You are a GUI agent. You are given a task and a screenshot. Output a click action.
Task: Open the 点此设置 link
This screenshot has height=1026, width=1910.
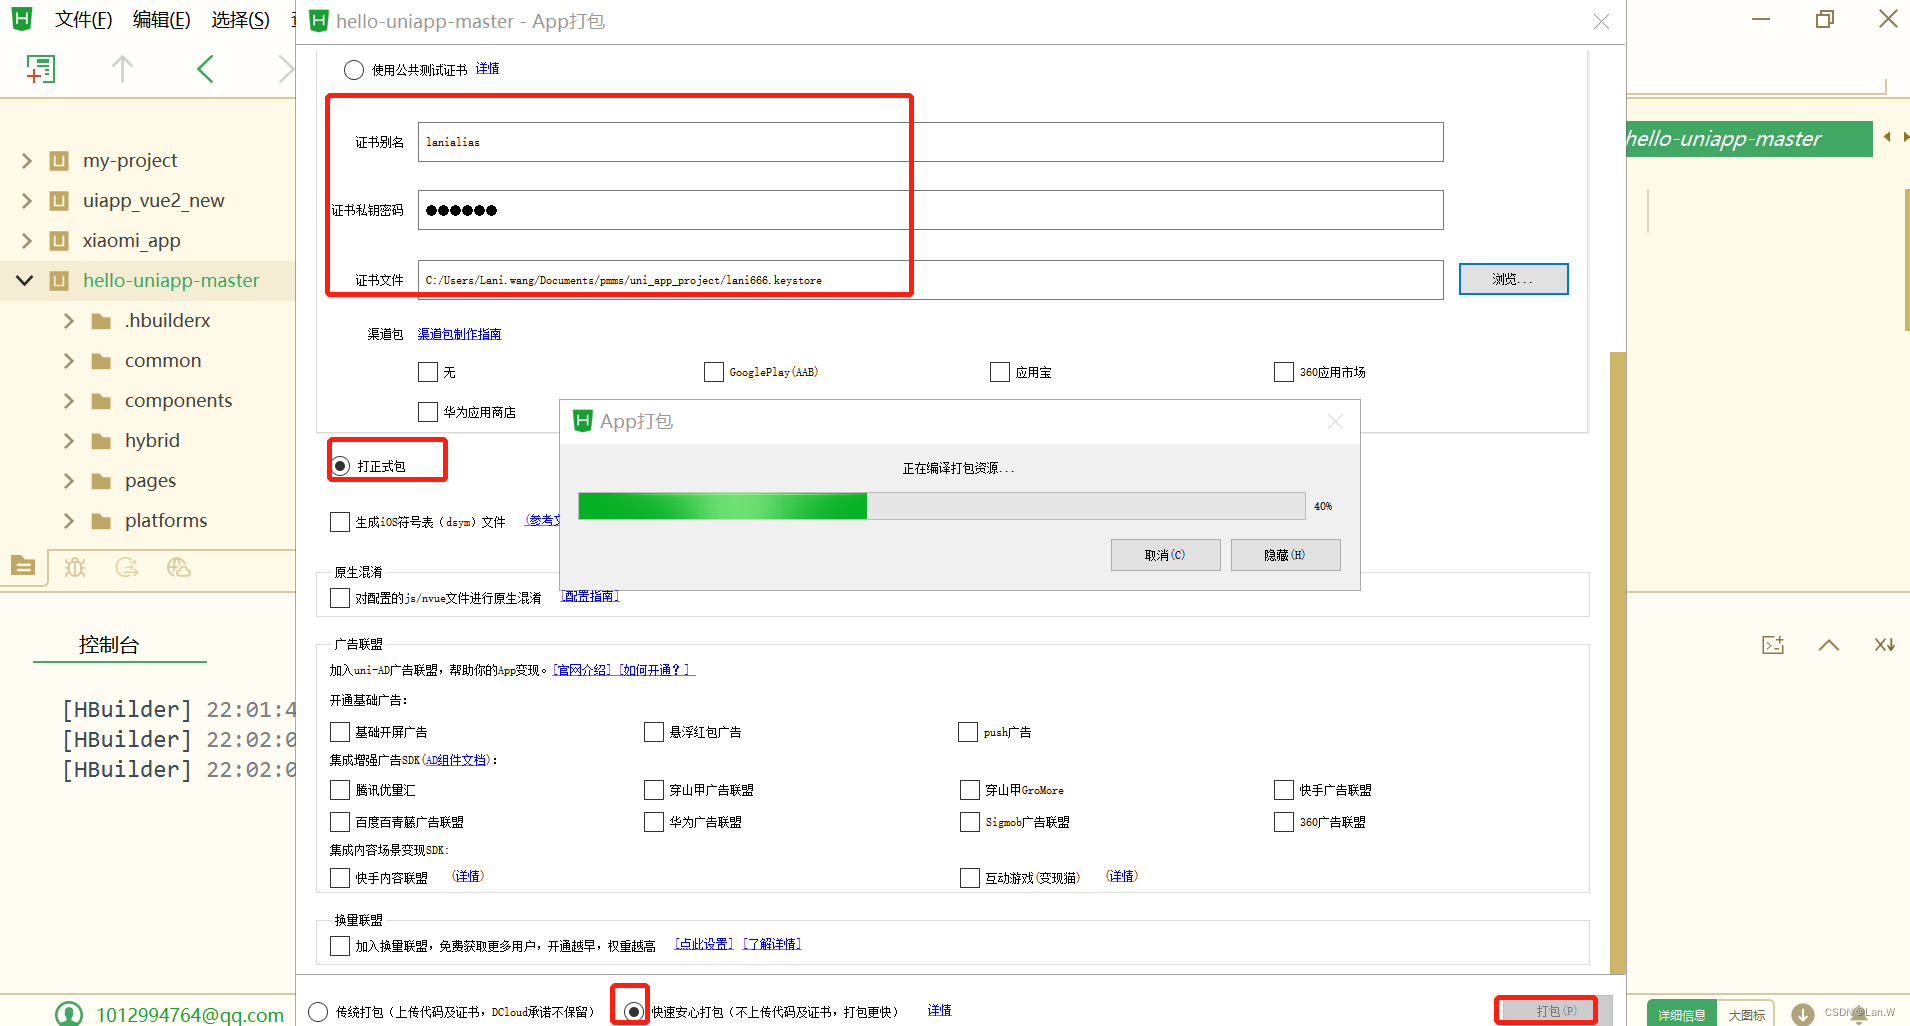click(704, 944)
